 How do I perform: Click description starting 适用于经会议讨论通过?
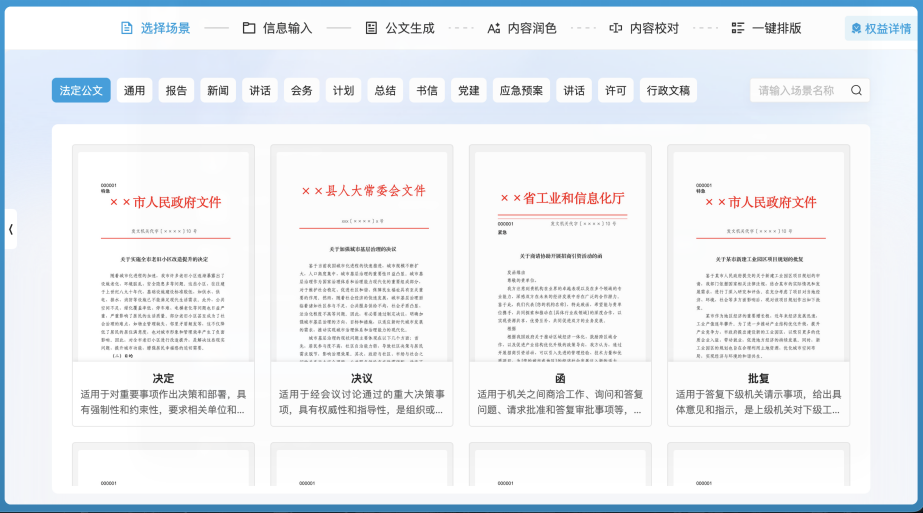point(362,402)
